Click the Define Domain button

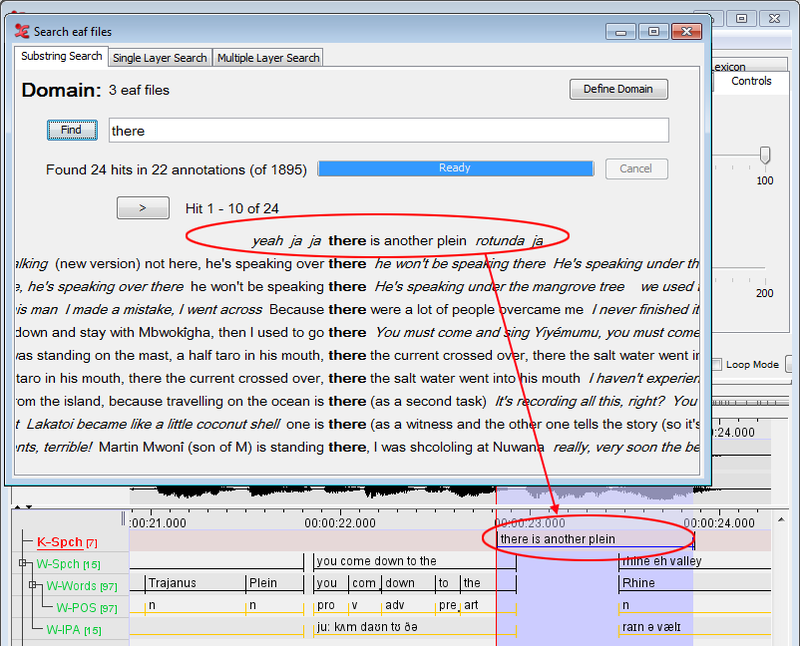pos(618,89)
